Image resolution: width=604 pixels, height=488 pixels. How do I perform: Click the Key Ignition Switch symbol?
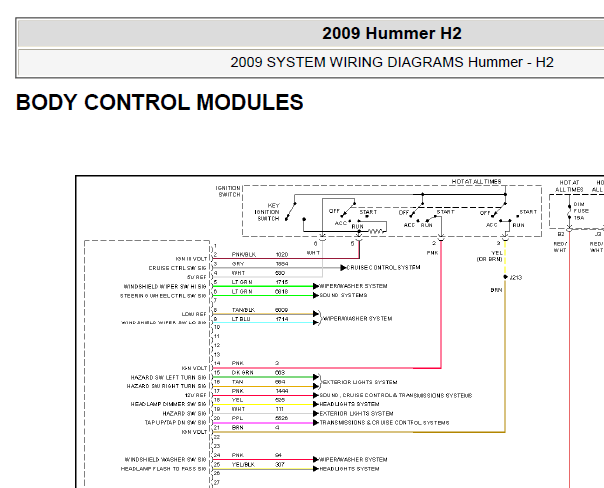coord(267,212)
